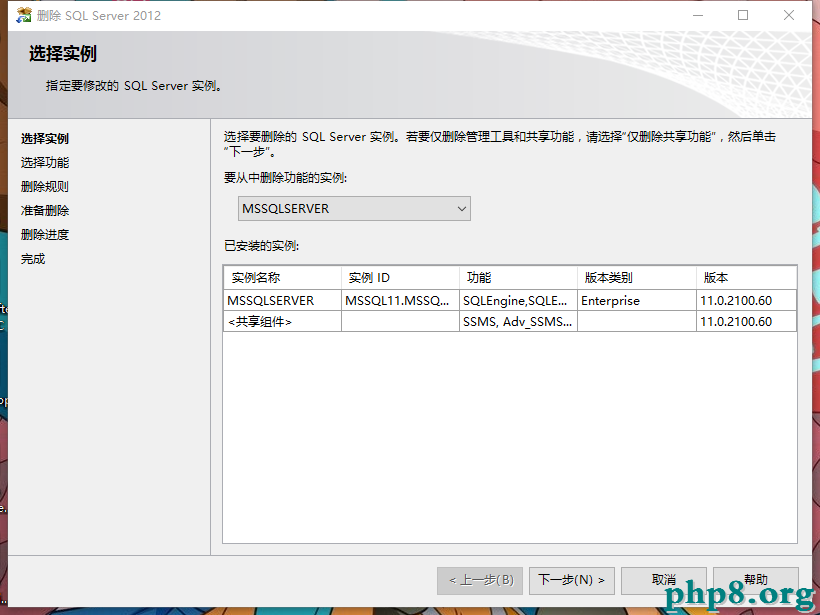This screenshot has width=820, height=615.
Task: Maximize the SQL Server 2012 window
Action: click(x=743, y=15)
